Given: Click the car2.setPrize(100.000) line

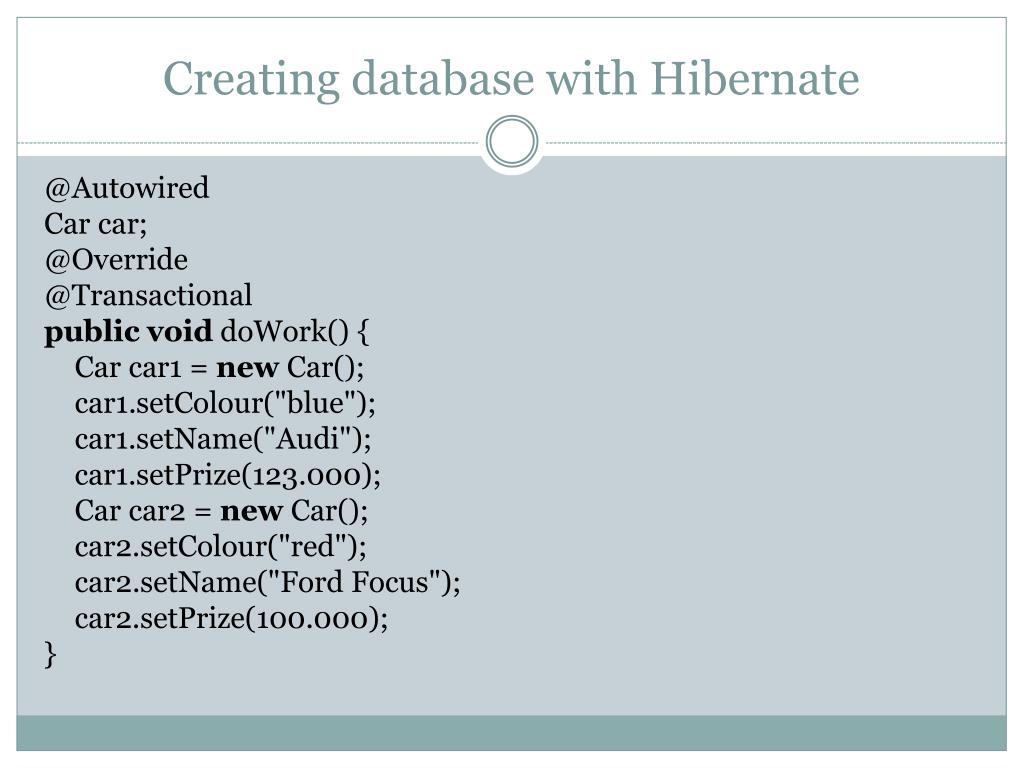Looking at the screenshot, I should tap(231, 618).
